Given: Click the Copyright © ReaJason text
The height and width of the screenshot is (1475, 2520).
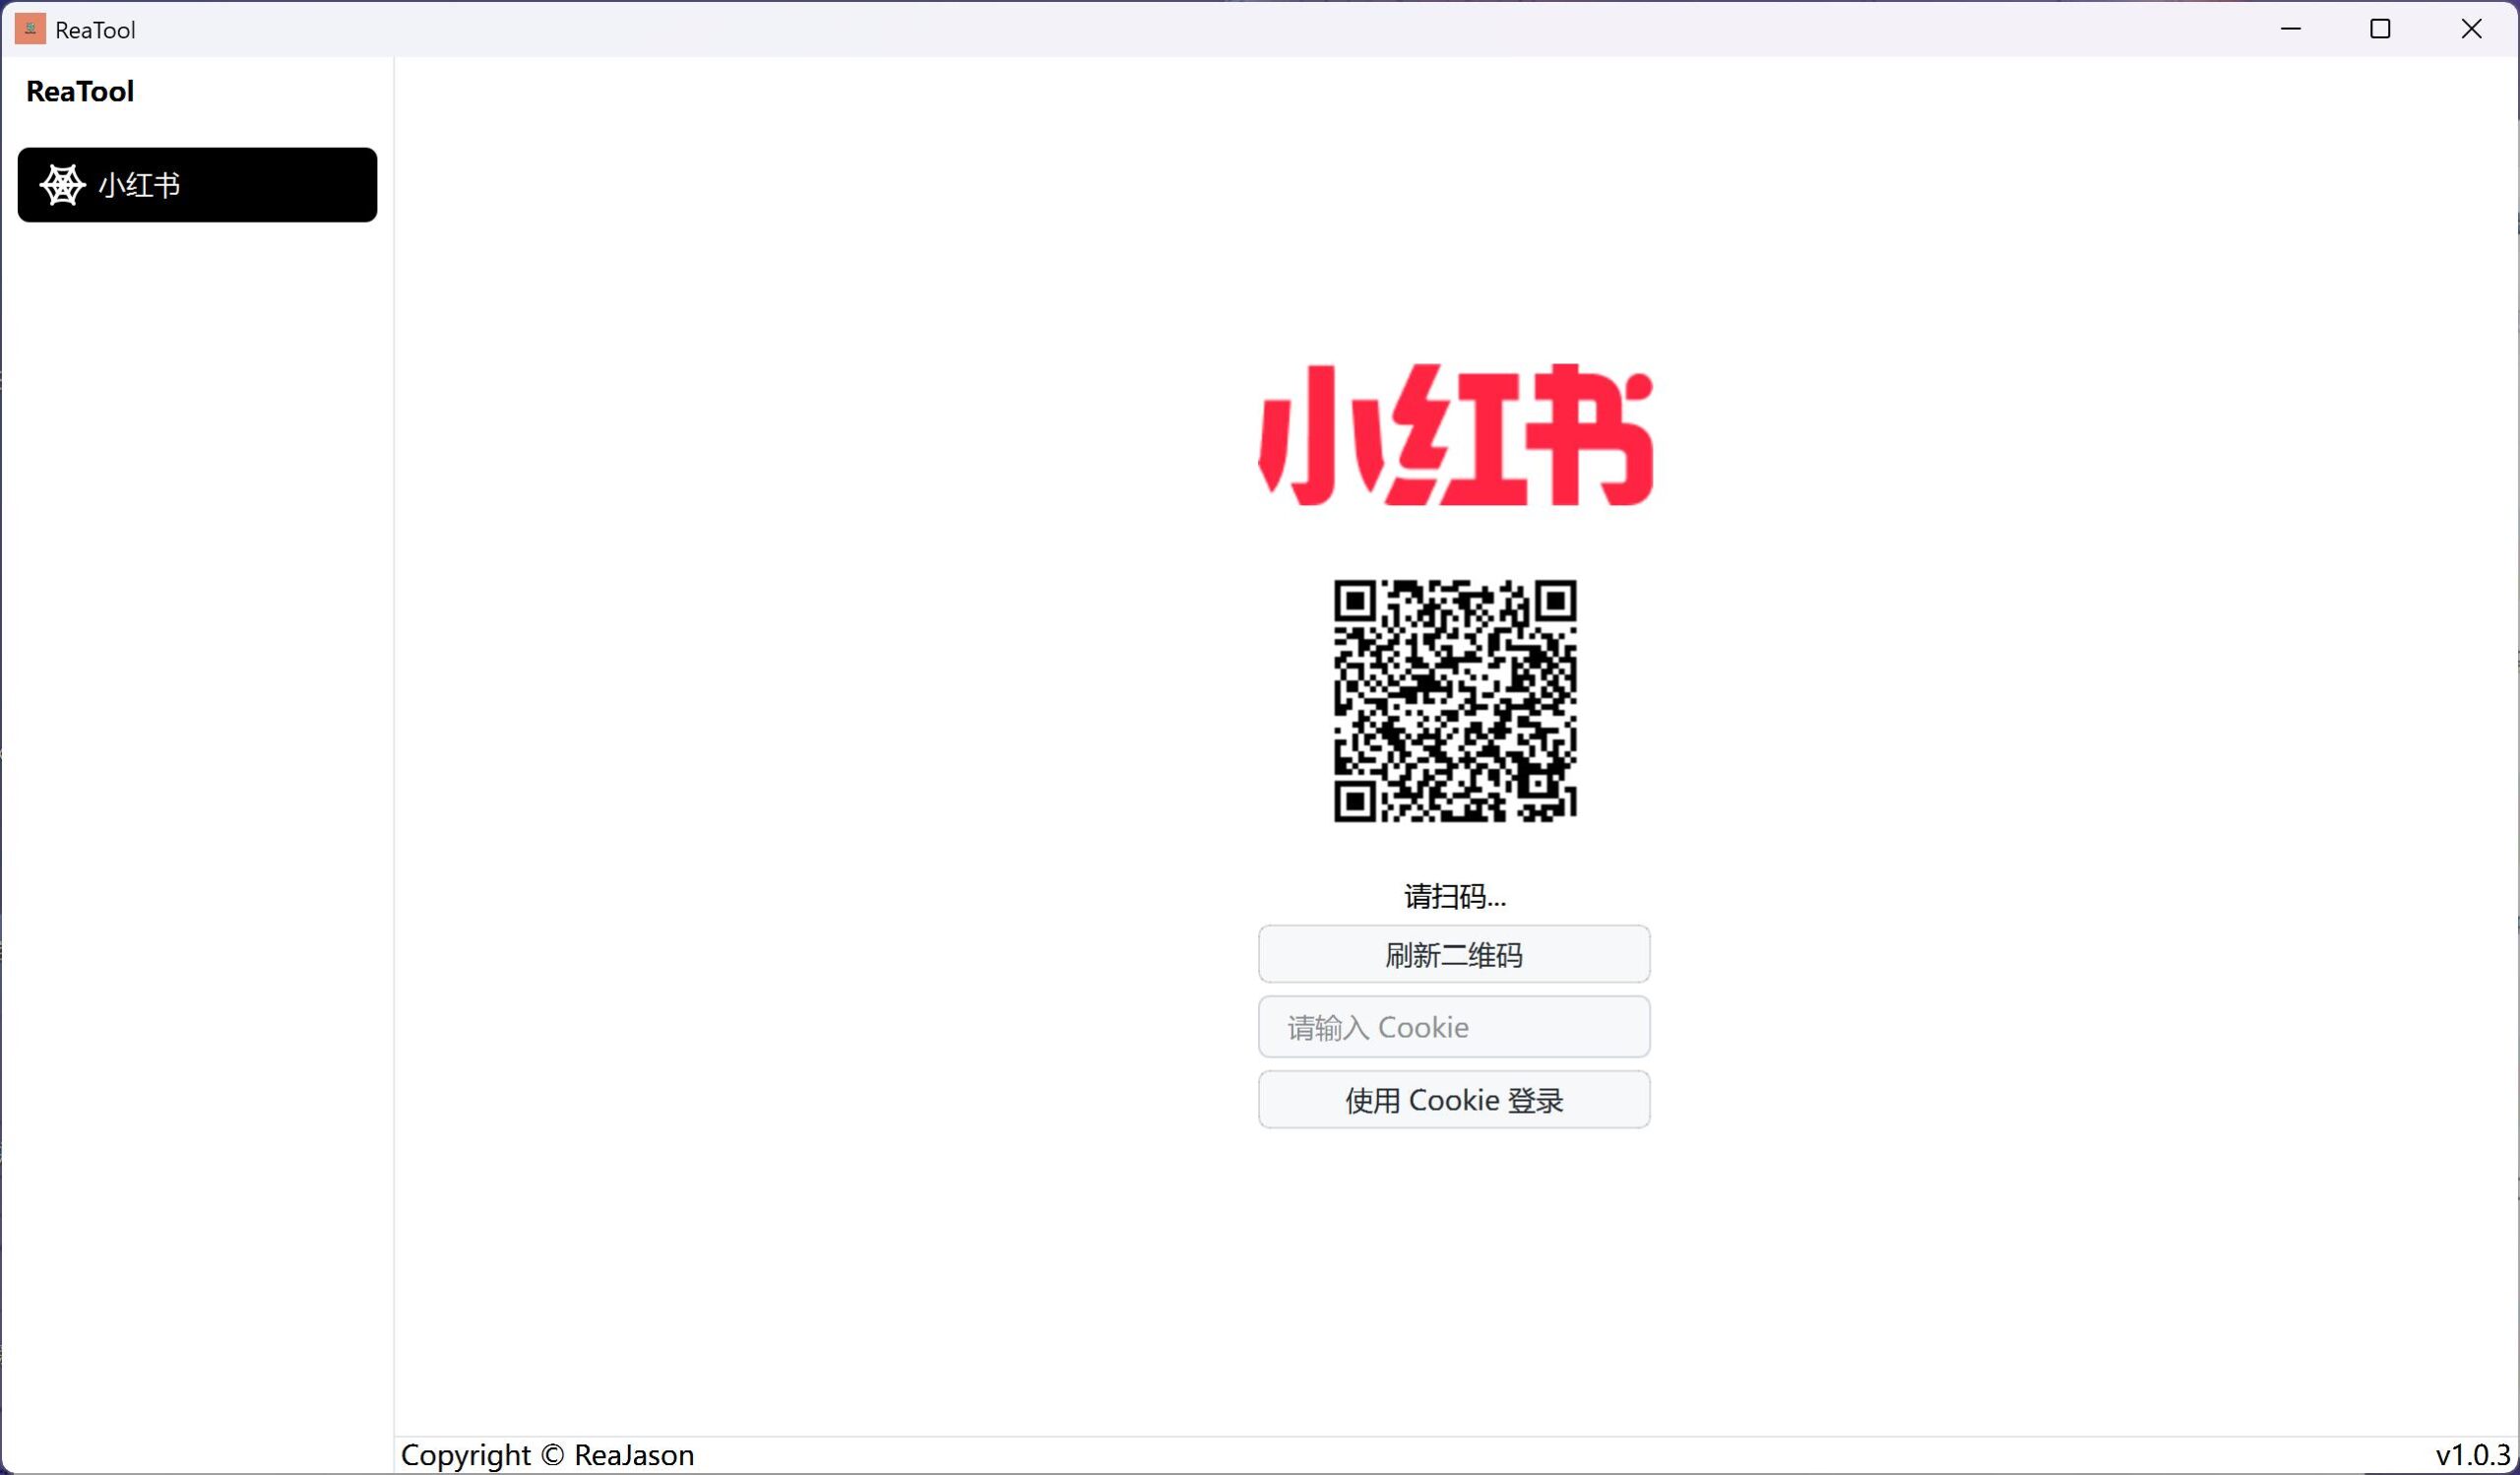Looking at the screenshot, I should point(547,1455).
